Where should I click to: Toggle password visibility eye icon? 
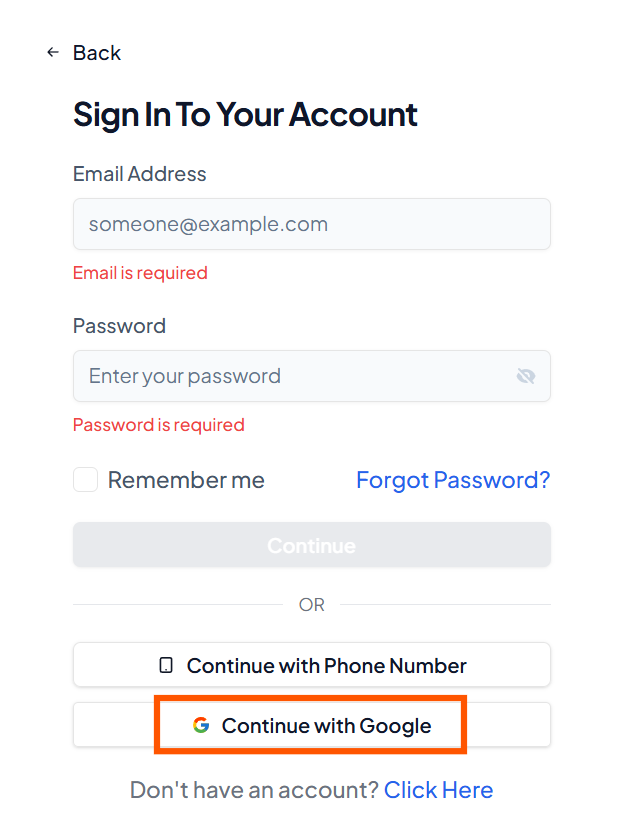526,376
